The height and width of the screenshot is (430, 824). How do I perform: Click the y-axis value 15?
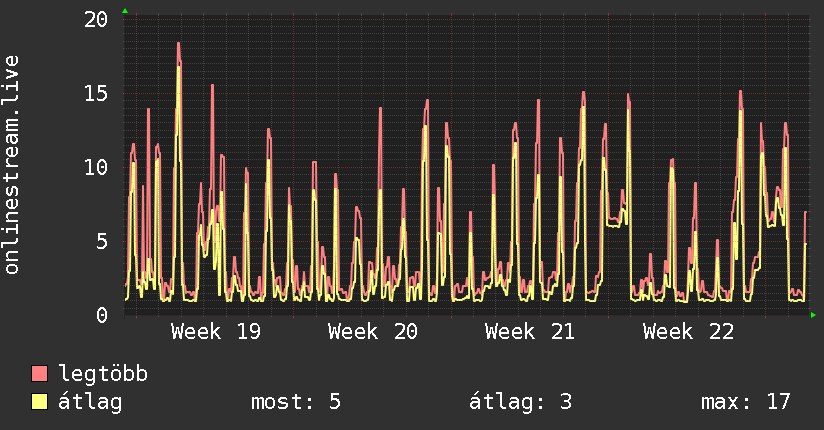pyautogui.click(x=96, y=94)
